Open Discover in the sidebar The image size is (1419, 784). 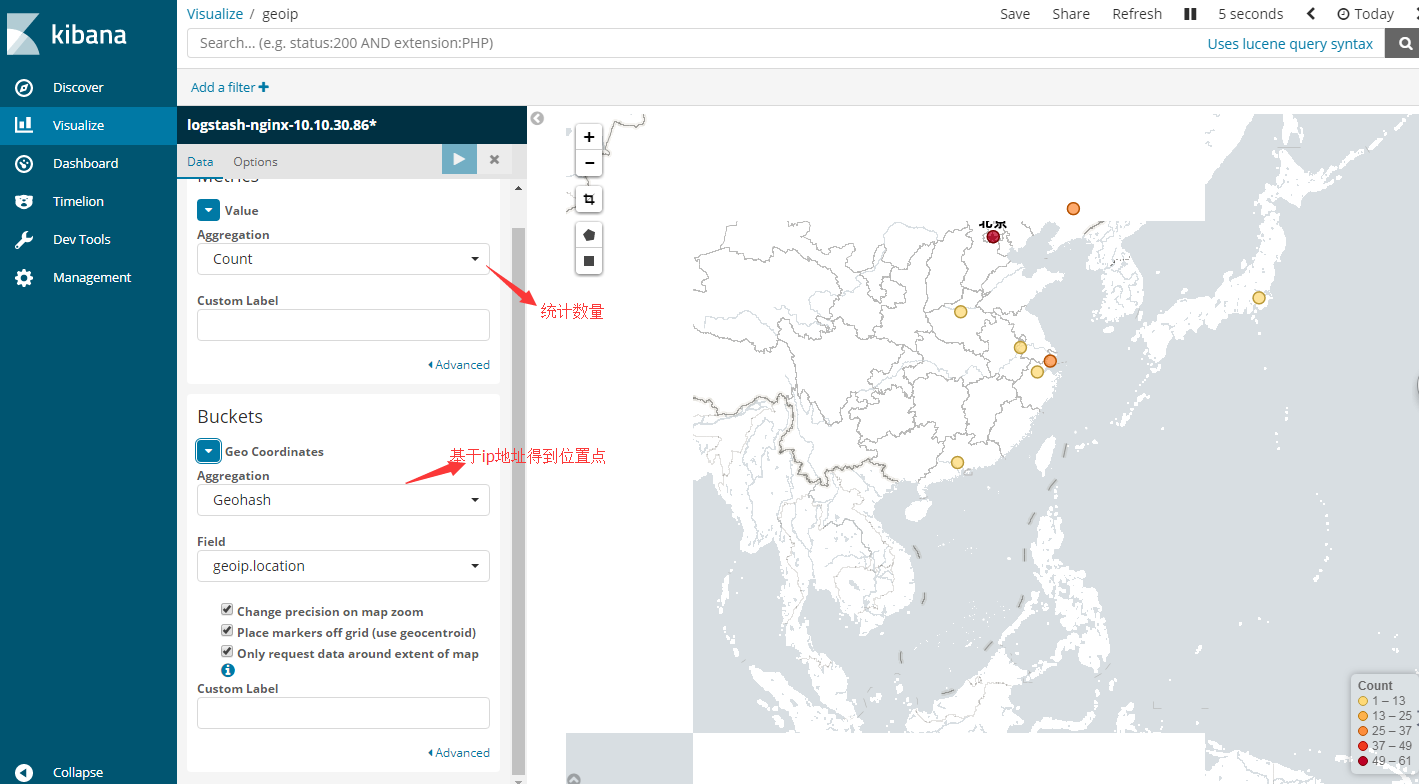click(78, 88)
